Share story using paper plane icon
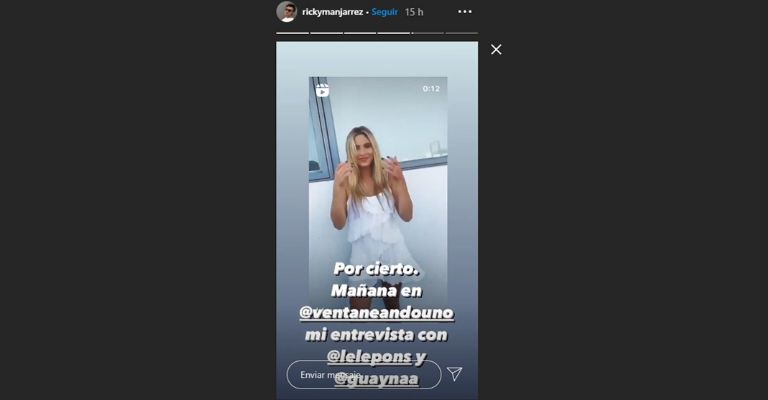The image size is (768, 400). click(455, 374)
